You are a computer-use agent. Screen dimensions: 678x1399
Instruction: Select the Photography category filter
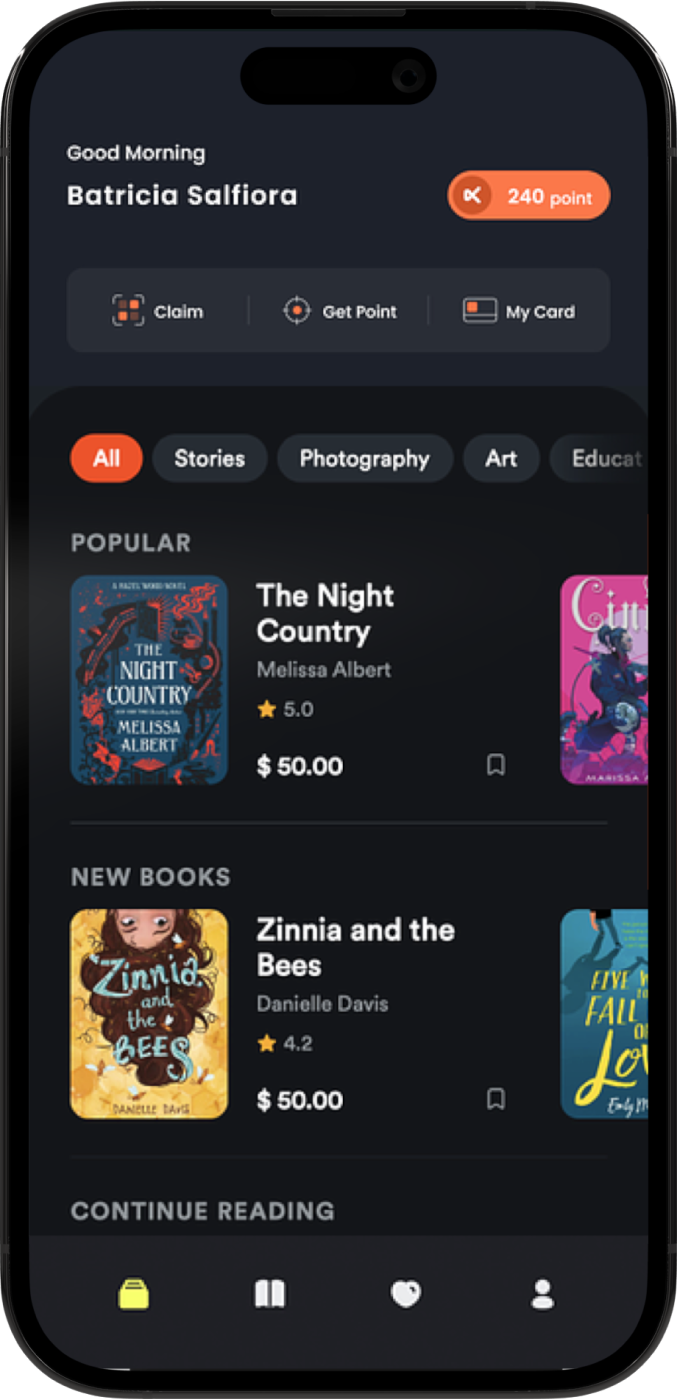[x=364, y=459]
